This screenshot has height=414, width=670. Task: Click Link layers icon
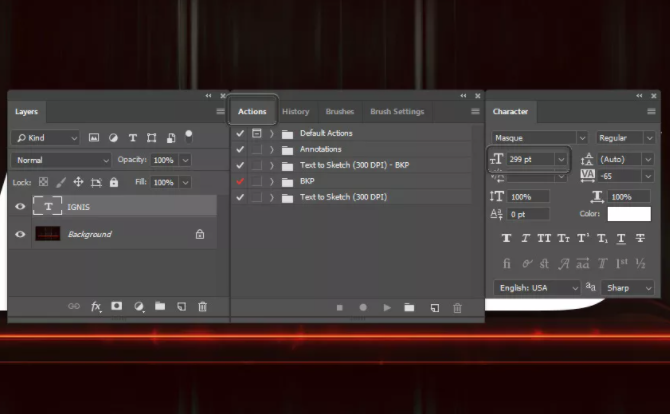coord(74,306)
